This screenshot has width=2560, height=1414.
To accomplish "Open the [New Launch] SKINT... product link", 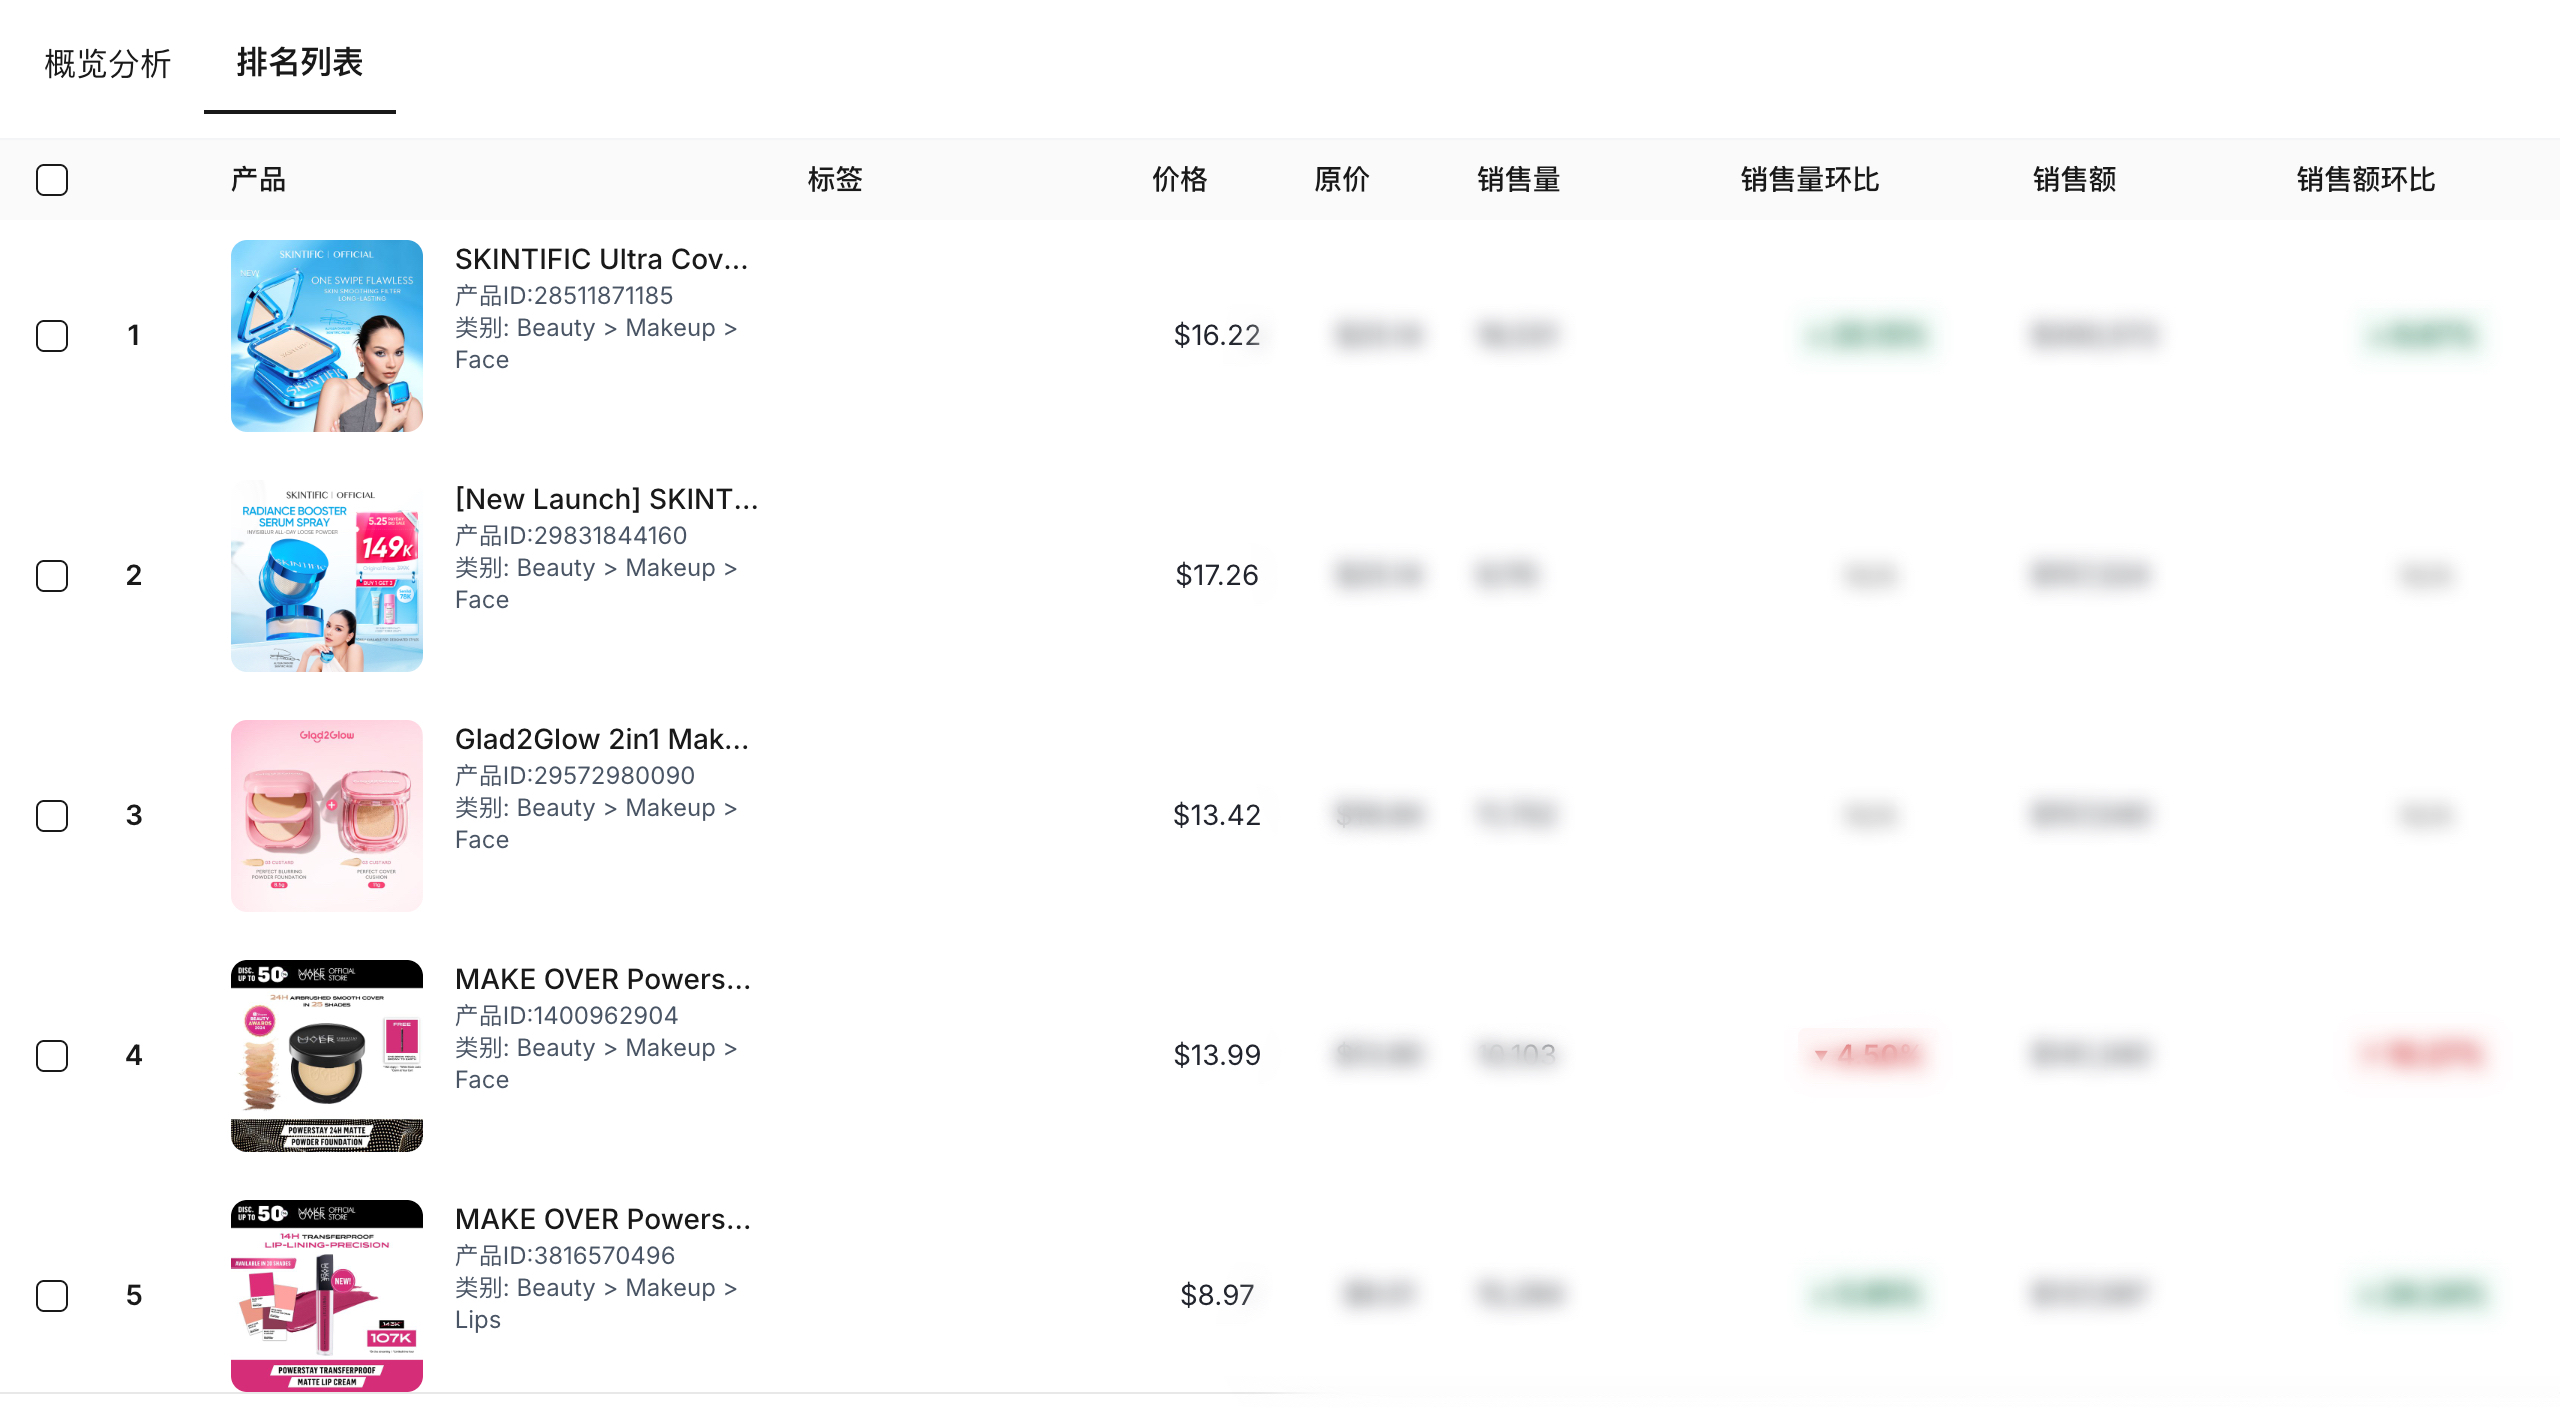I will 606,499.
